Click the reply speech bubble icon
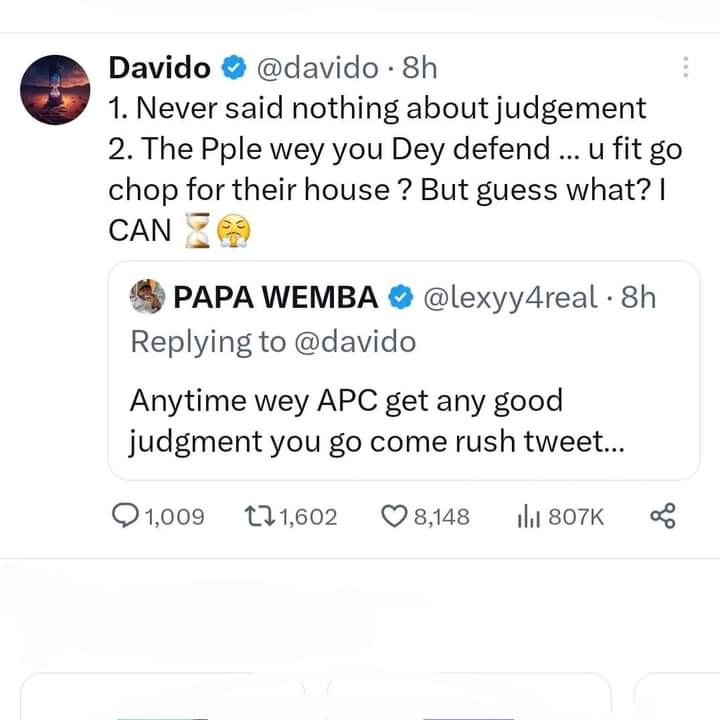 (125, 516)
